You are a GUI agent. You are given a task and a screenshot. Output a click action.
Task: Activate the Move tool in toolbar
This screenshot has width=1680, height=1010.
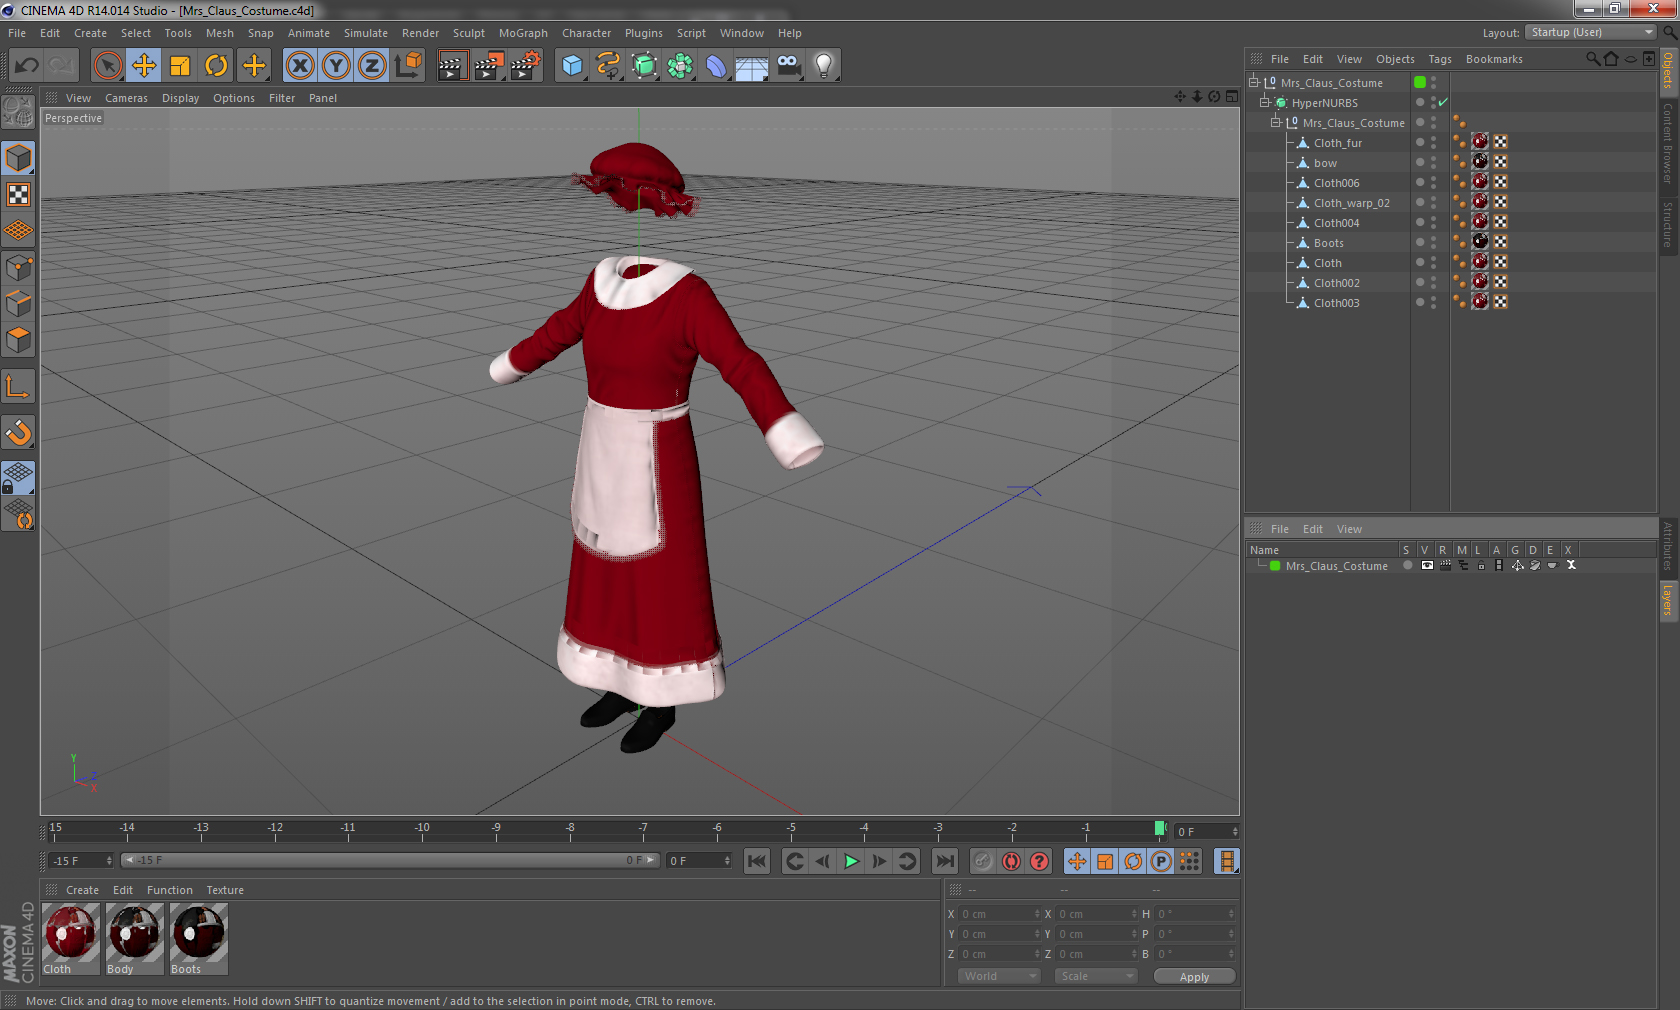point(144,66)
